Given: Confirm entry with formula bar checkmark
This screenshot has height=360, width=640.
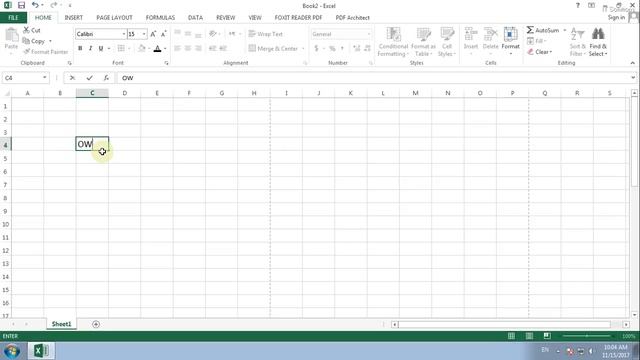Looking at the screenshot, I should (x=89, y=78).
